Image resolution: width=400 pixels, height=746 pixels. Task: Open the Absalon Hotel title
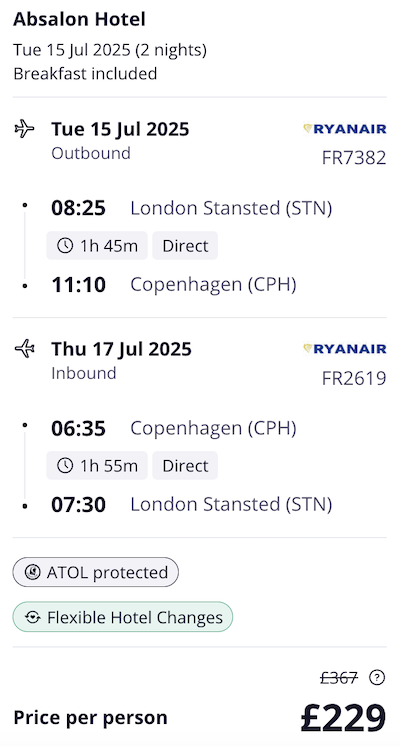(79, 19)
